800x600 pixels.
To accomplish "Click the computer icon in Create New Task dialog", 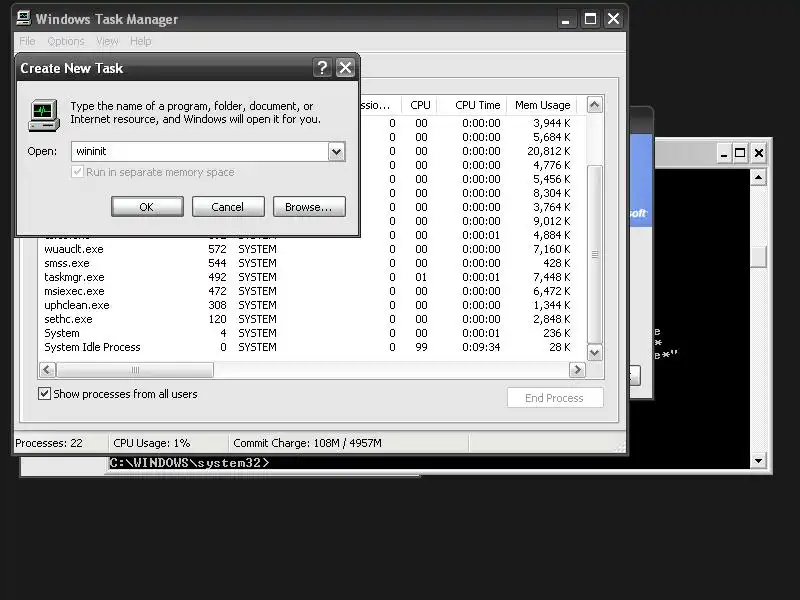I will 43,115.
